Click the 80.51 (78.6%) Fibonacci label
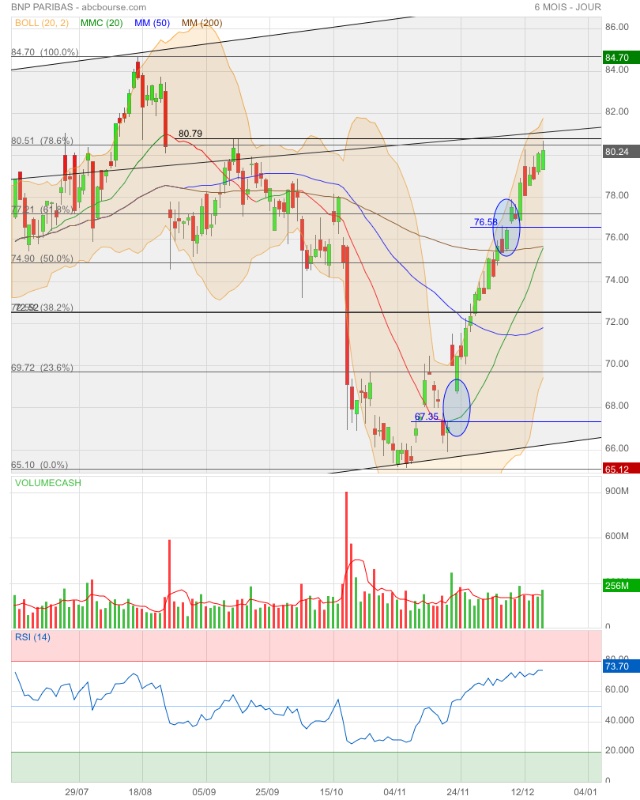 42,140
